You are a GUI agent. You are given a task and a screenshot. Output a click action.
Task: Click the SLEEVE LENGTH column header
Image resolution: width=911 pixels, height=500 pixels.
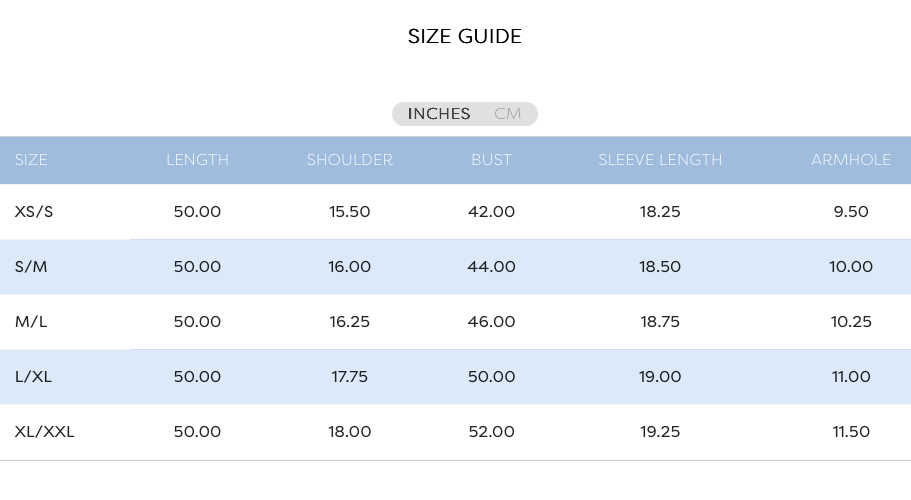click(660, 160)
